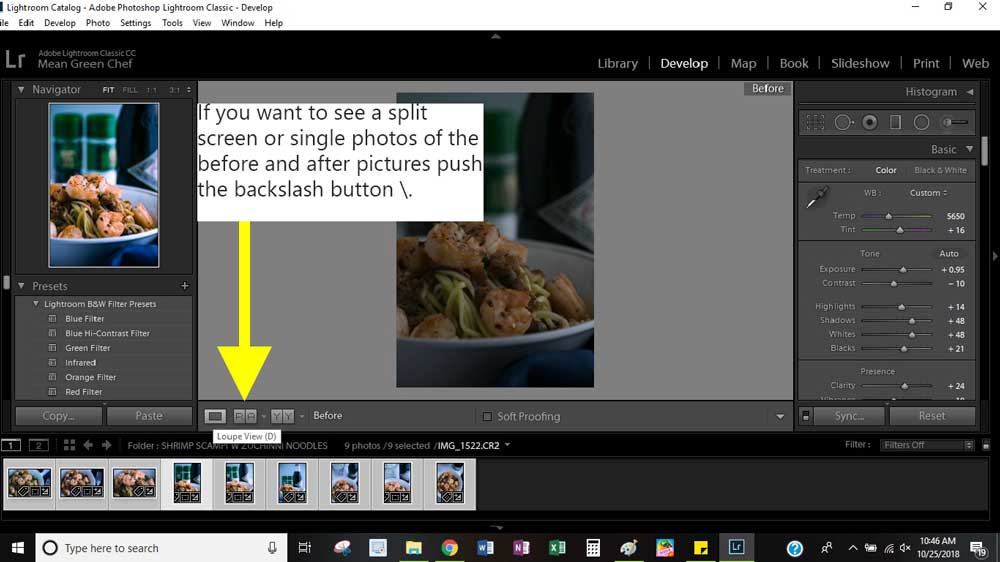
Task: Open the Develop menu
Action: coord(60,23)
